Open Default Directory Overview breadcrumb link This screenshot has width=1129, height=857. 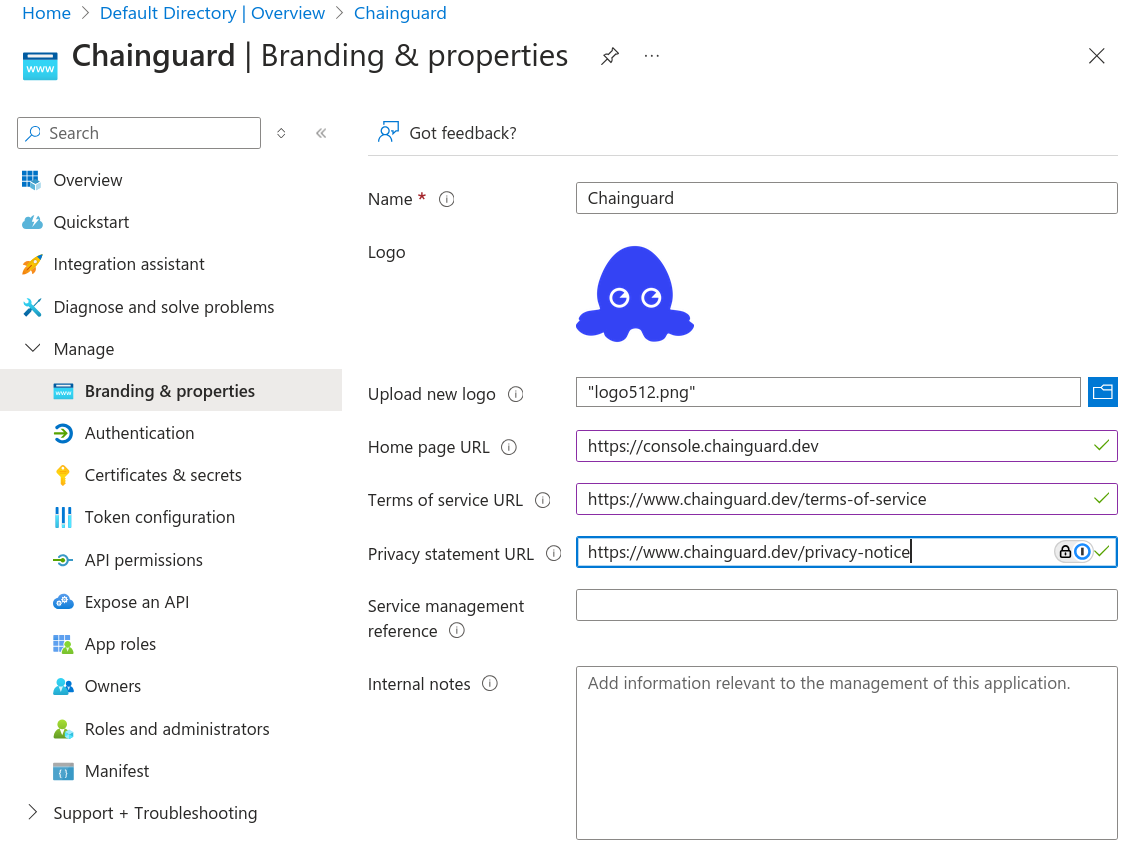(211, 12)
